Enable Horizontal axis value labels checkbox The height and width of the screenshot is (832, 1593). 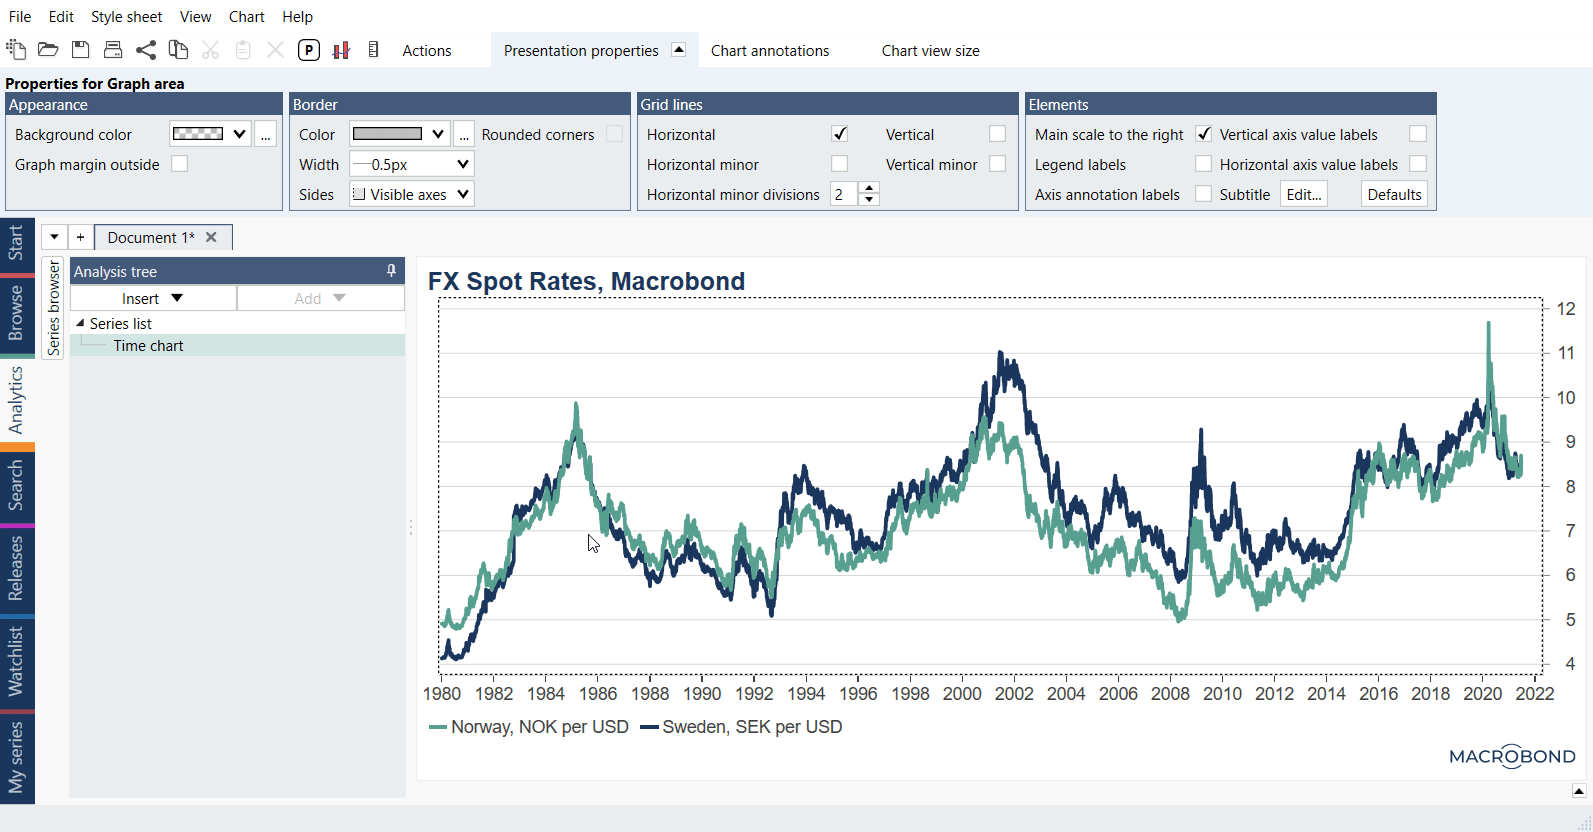point(1418,164)
